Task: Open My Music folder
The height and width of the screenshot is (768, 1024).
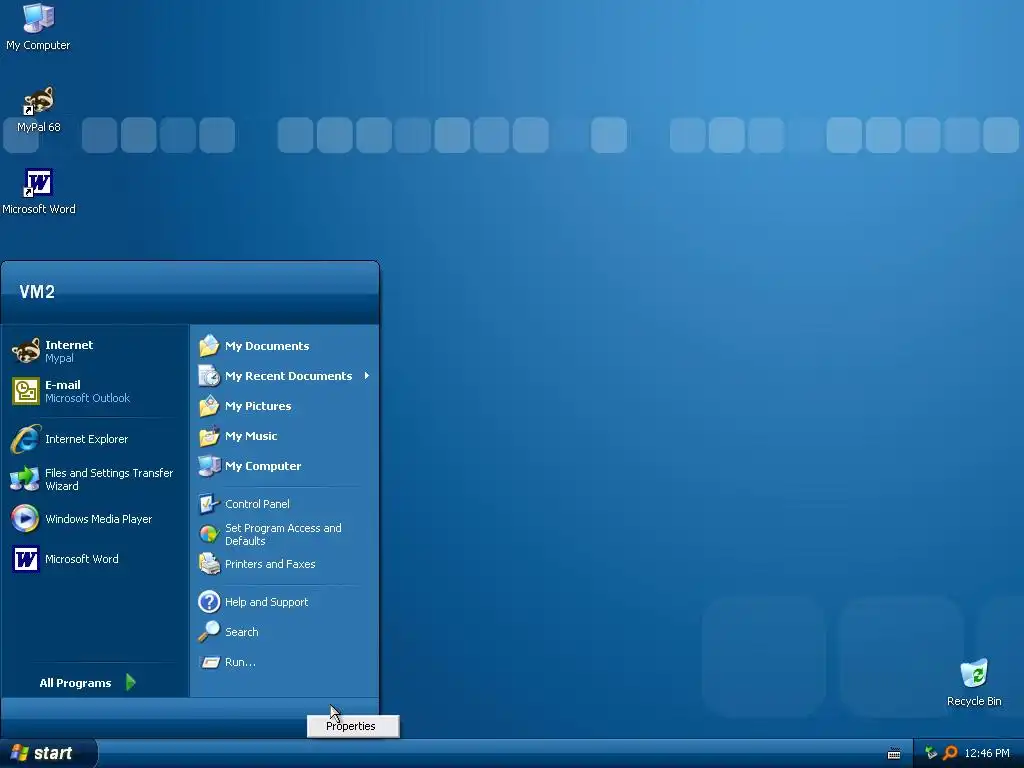Action: (285, 436)
